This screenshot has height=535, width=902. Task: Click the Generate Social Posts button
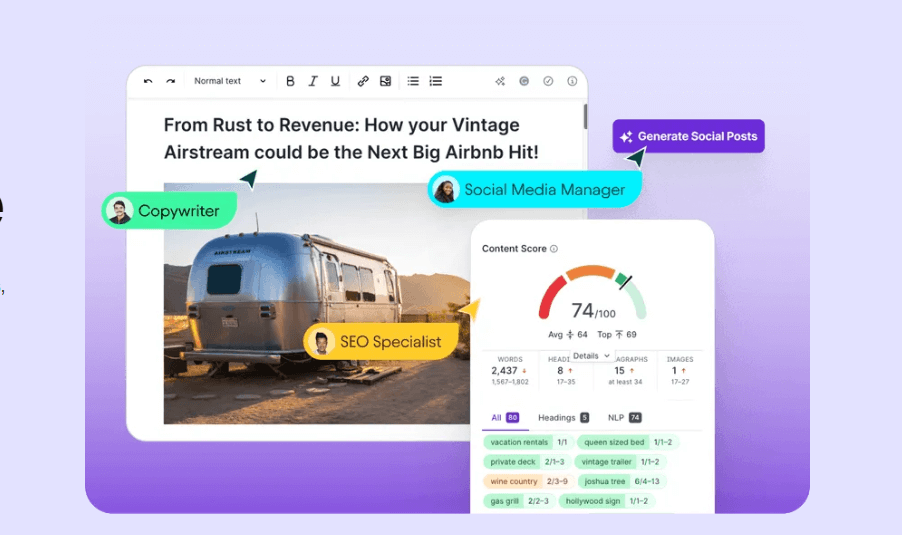[x=689, y=136]
